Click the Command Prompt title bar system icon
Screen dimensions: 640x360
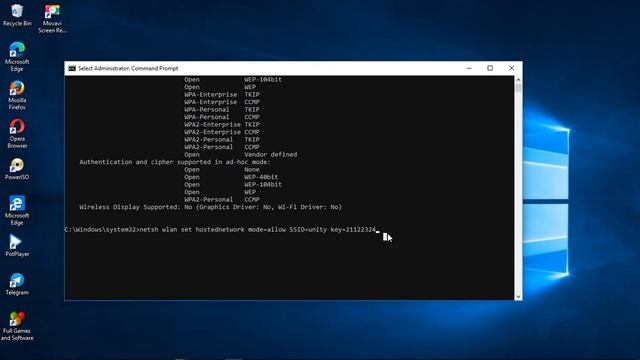pyautogui.click(x=72, y=69)
